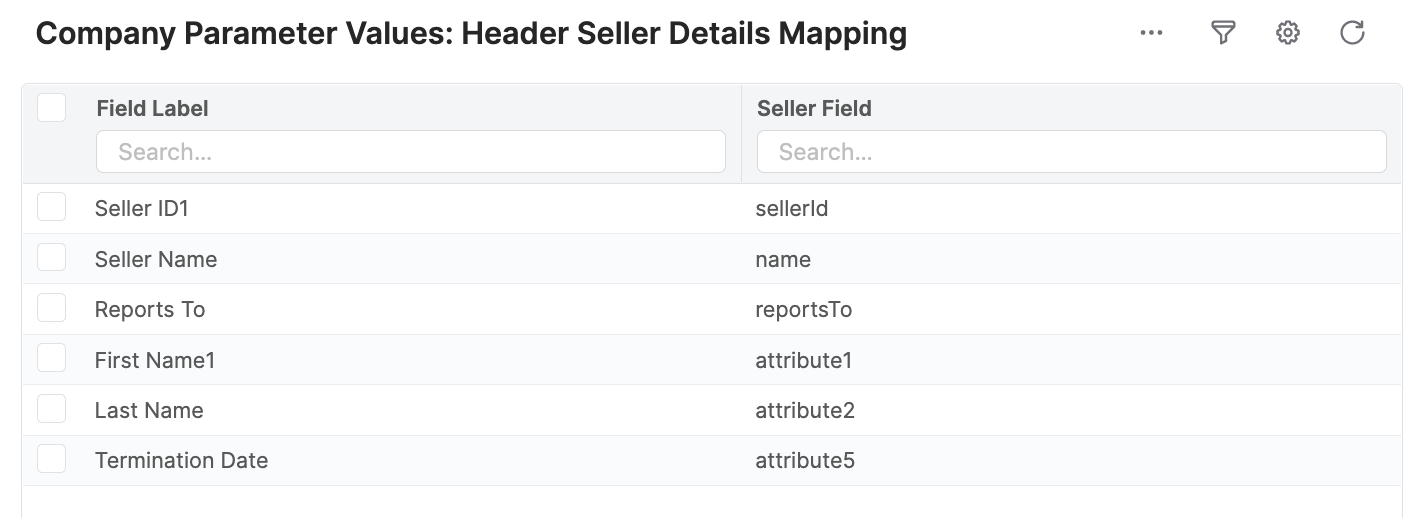This screenshot has width=1420, height=518.
Task: Check the Last Name row checkbox
Action: (x=52, y=408)
